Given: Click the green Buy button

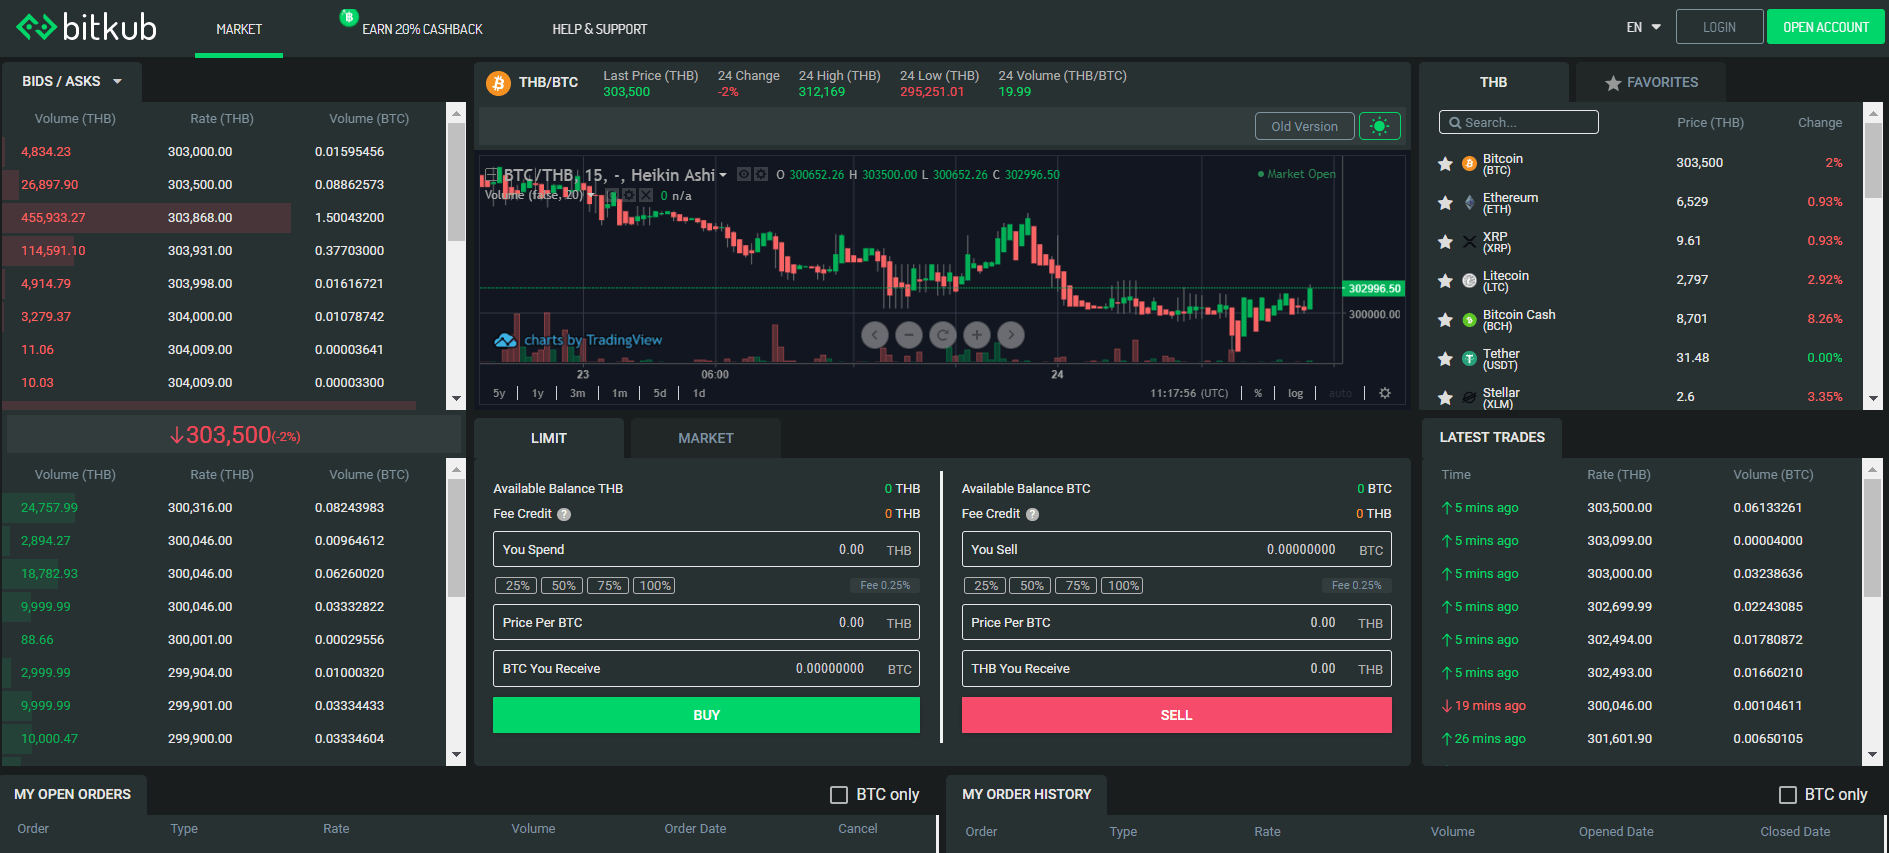Looking at the screenshot, I should click(706, 715).
